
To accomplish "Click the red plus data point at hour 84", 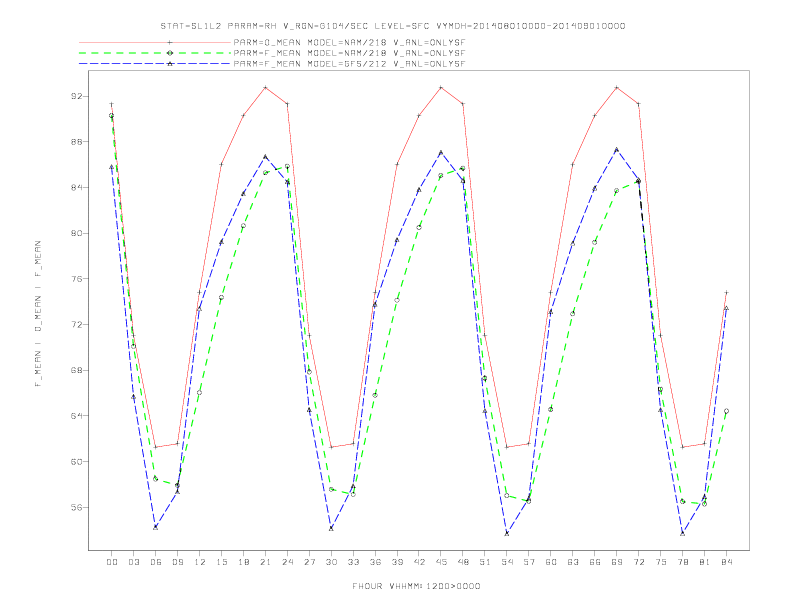I will click(x=726, y=292).
